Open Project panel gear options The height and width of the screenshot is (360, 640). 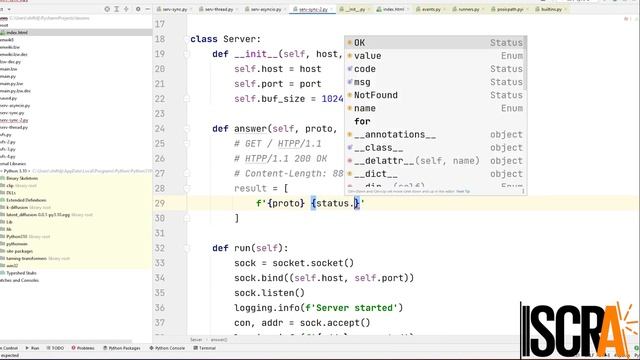tap(138, 9)
